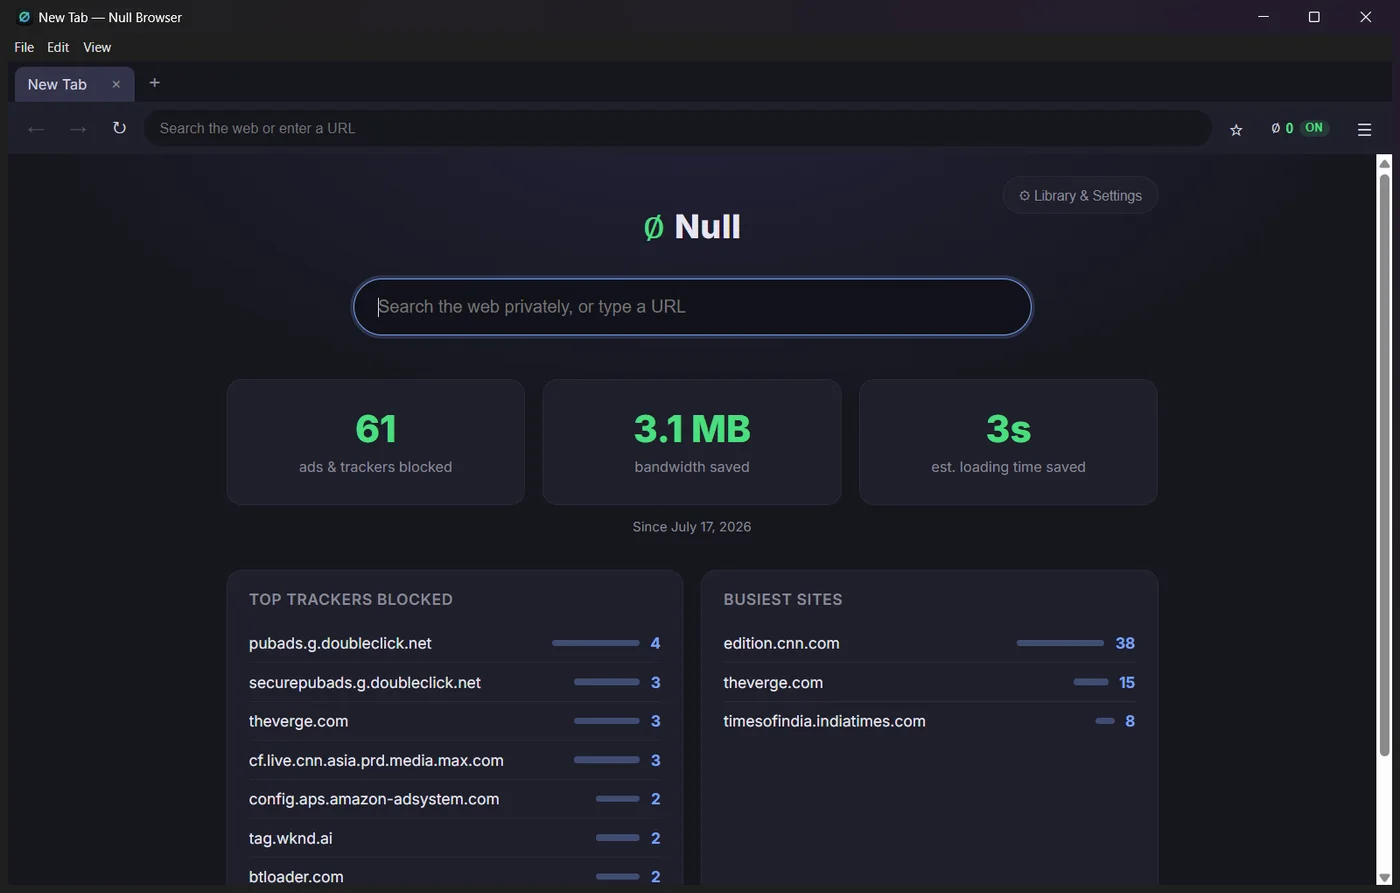Image resolution: width=1400 pixels, height=893 pixels.
Task: Select cf.live.cnn.asia.prd.media.max.com row
Action: point(455,760)
